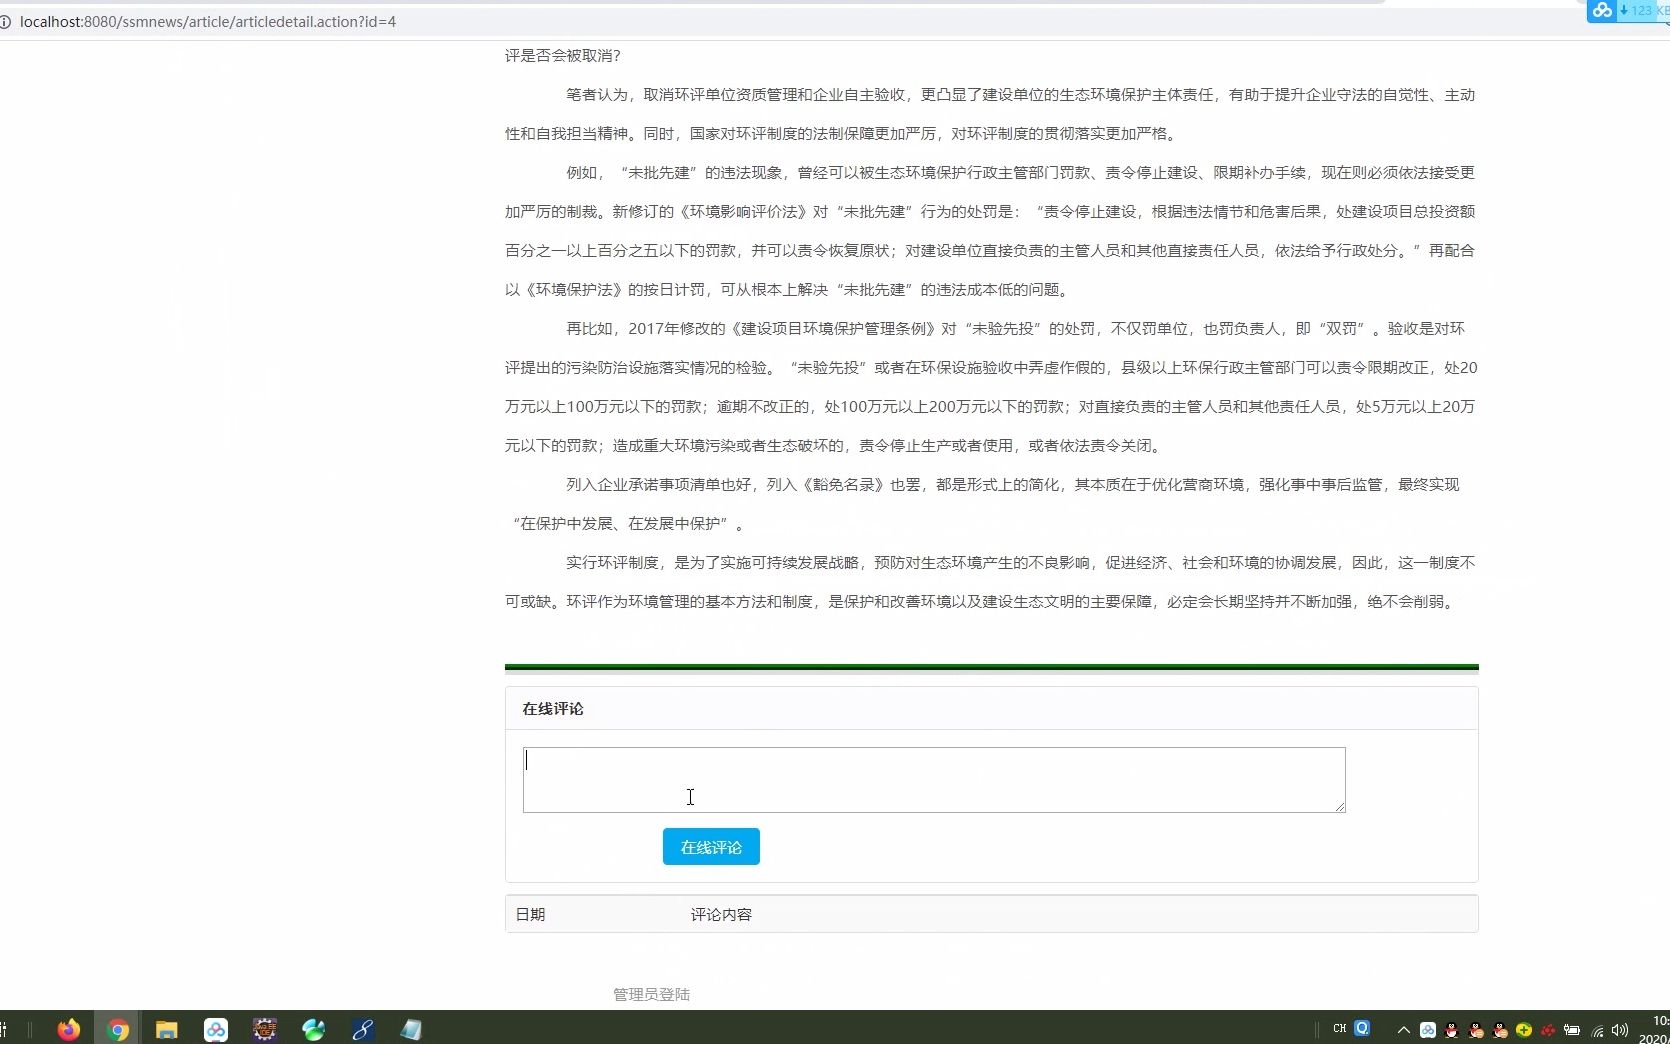Viewport: 1670px width, 1044px height.
Task: Click paragraph starting 列入企业承诺事项清单
Action: [x=982, y=504]
